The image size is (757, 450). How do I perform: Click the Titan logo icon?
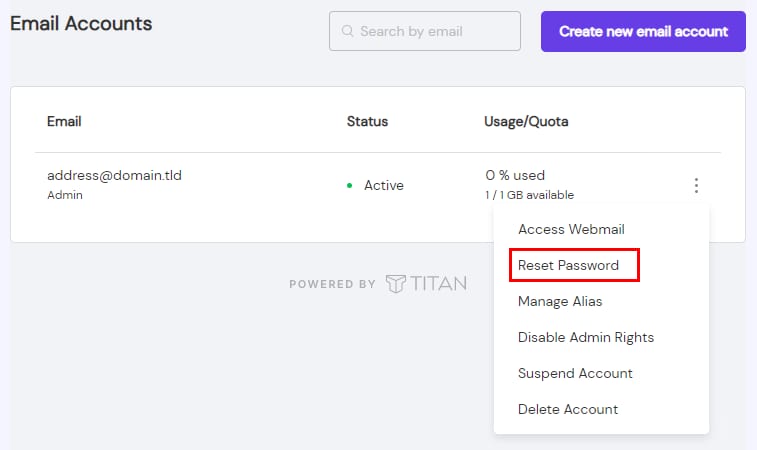click(396, 284)
